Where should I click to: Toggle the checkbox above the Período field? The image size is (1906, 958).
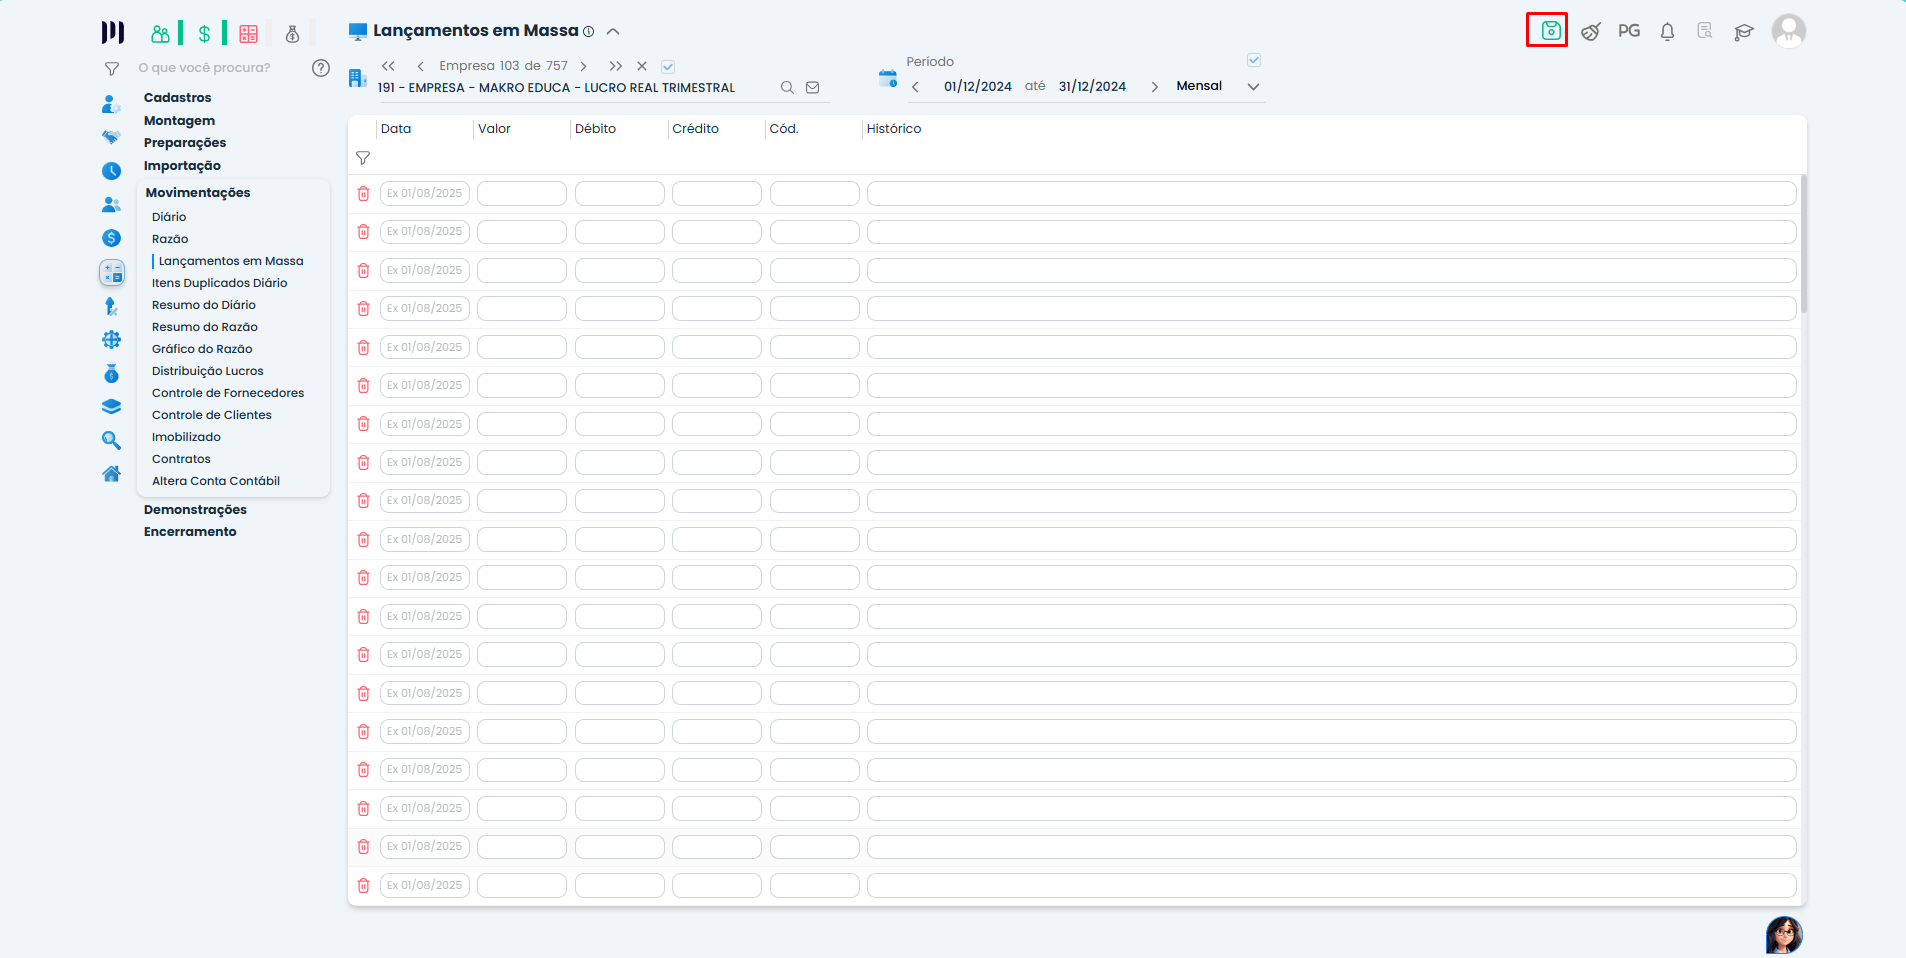1253,61
